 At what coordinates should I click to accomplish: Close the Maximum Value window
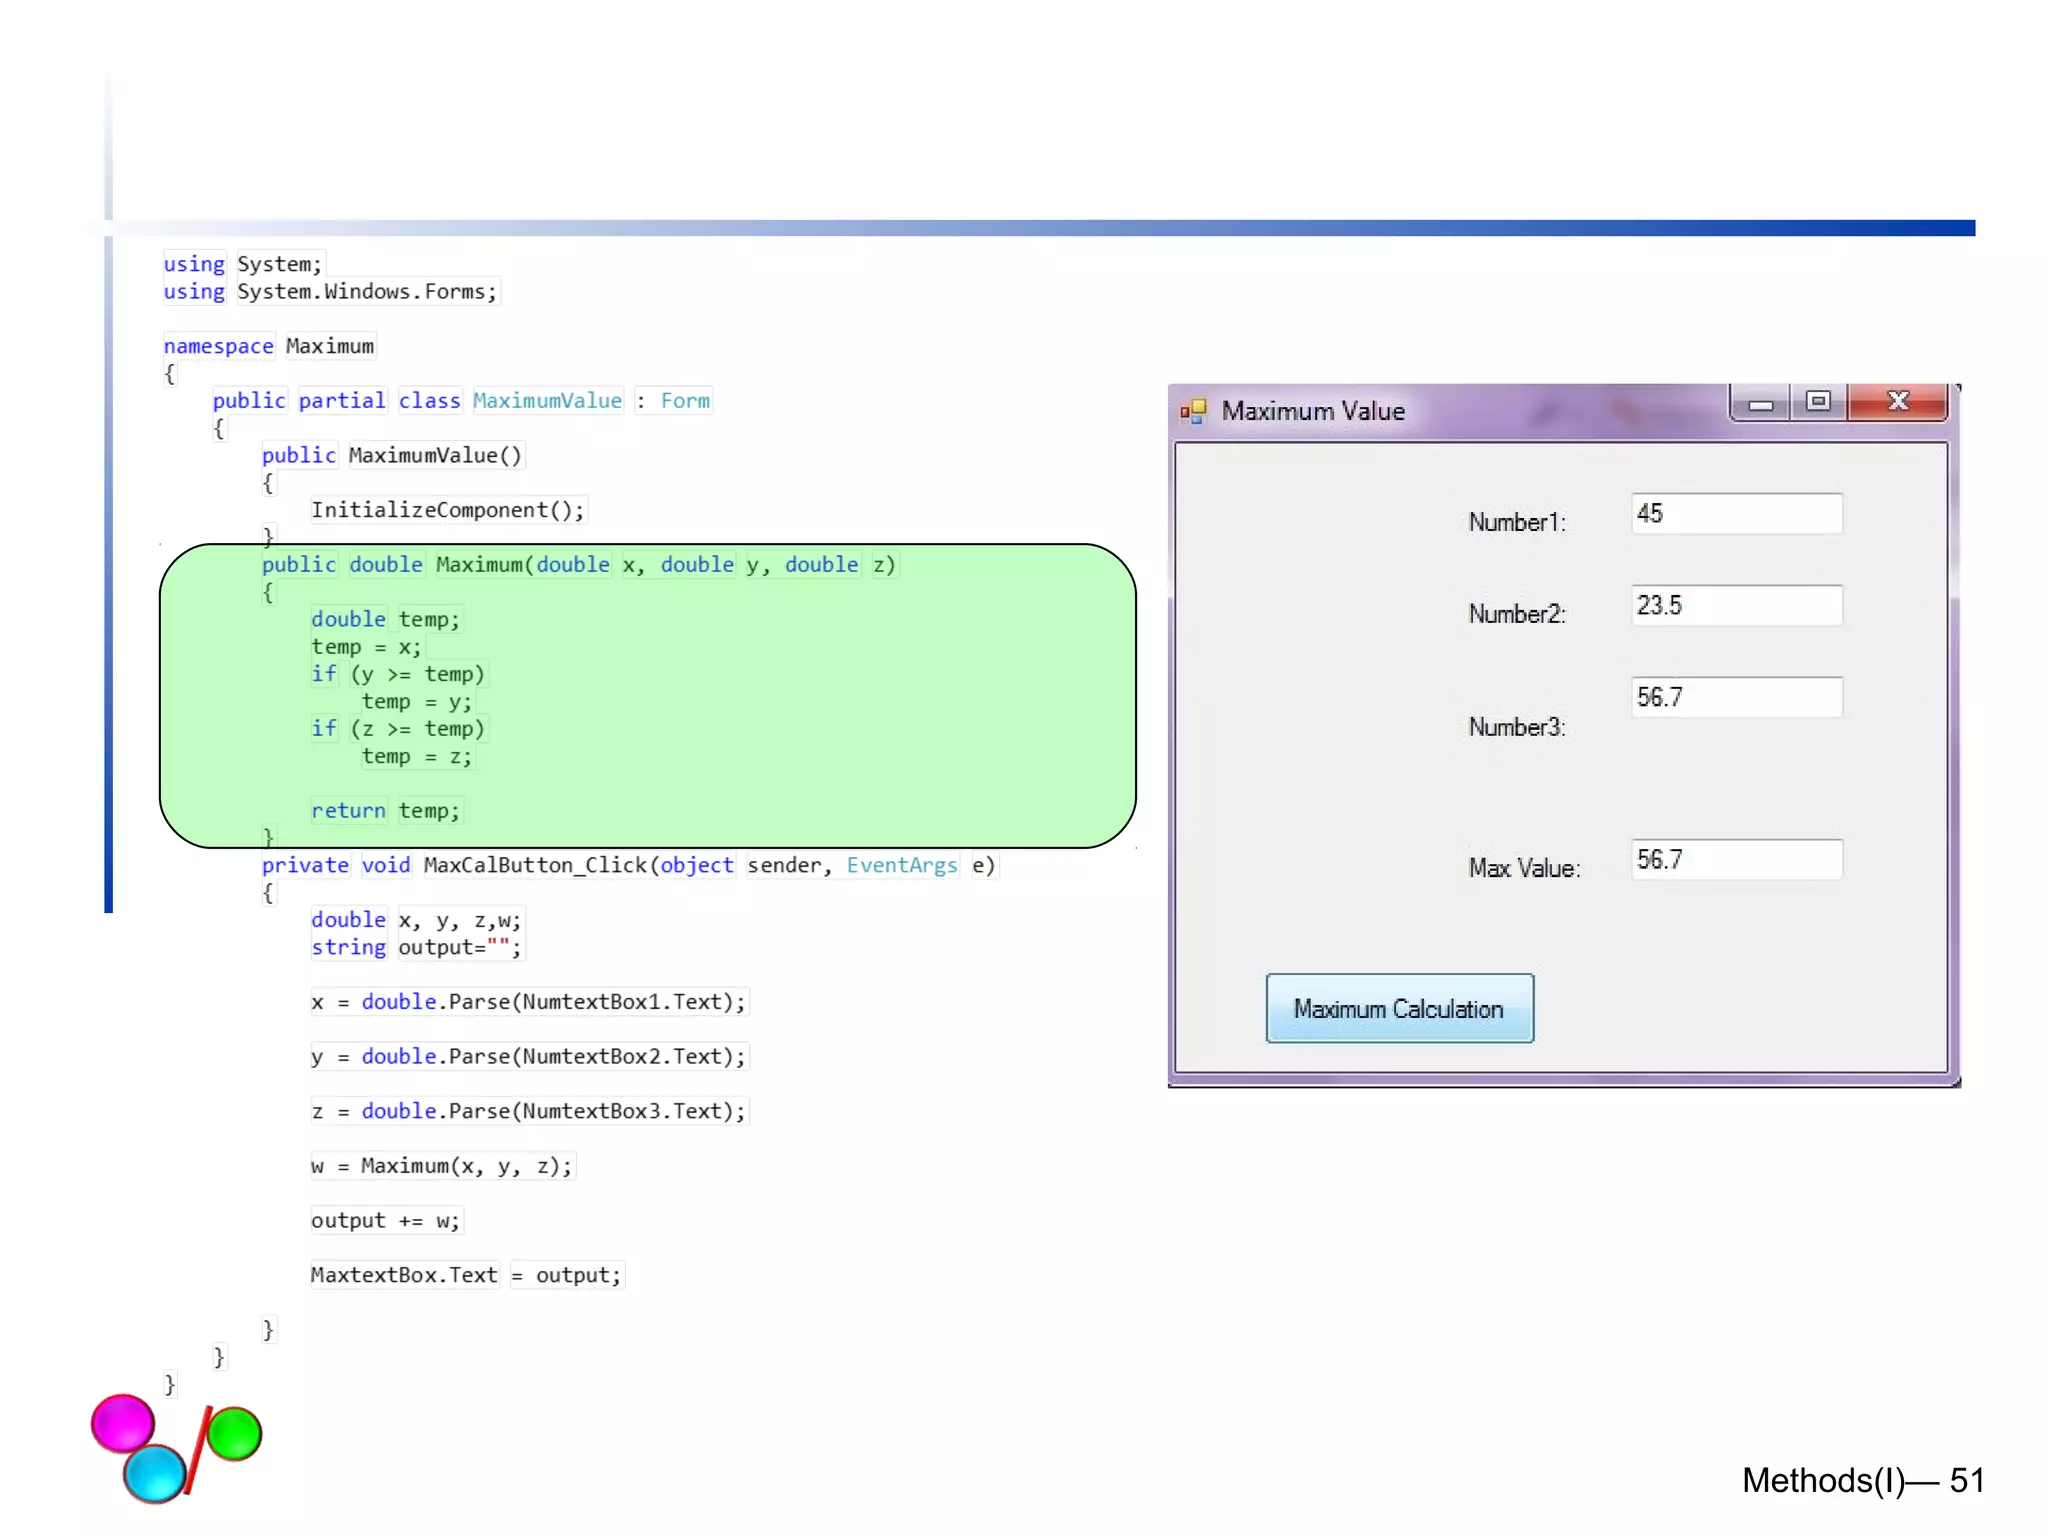click(x=1898, y=402)
